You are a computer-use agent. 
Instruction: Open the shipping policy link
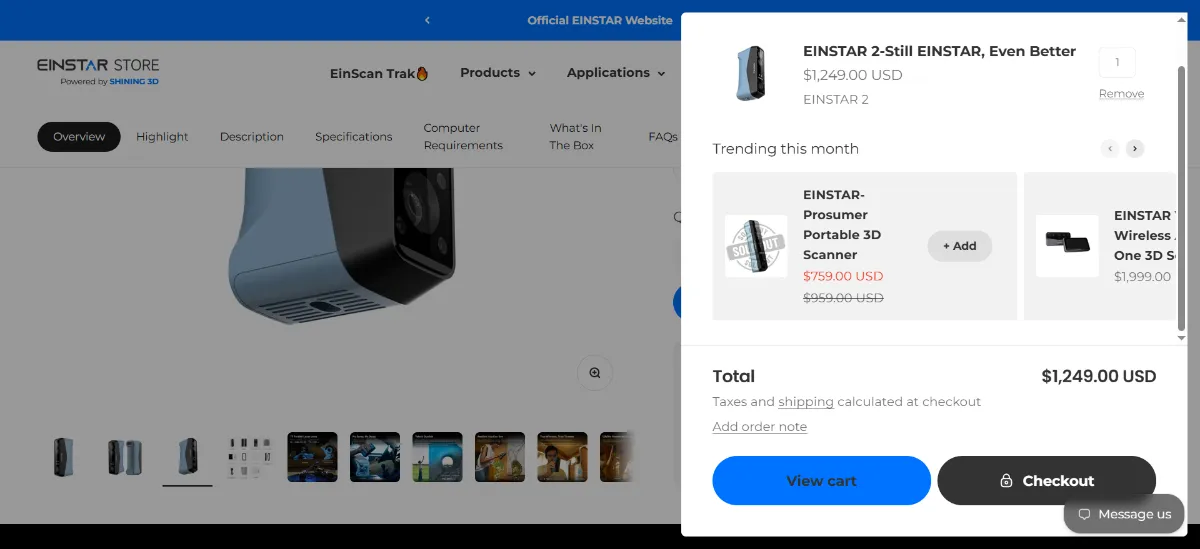pyautogui.click(x=806, y=402)
